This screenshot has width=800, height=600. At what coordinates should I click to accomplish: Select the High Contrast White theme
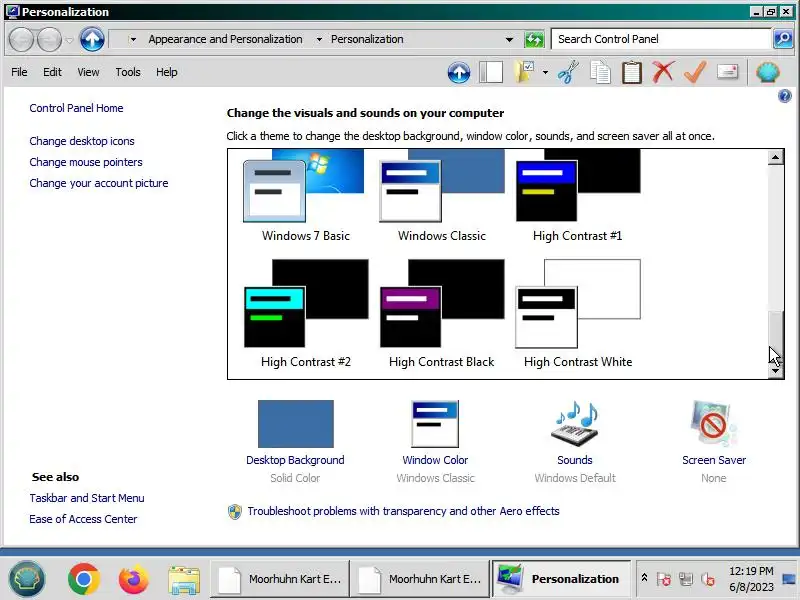tap(578, 313)
